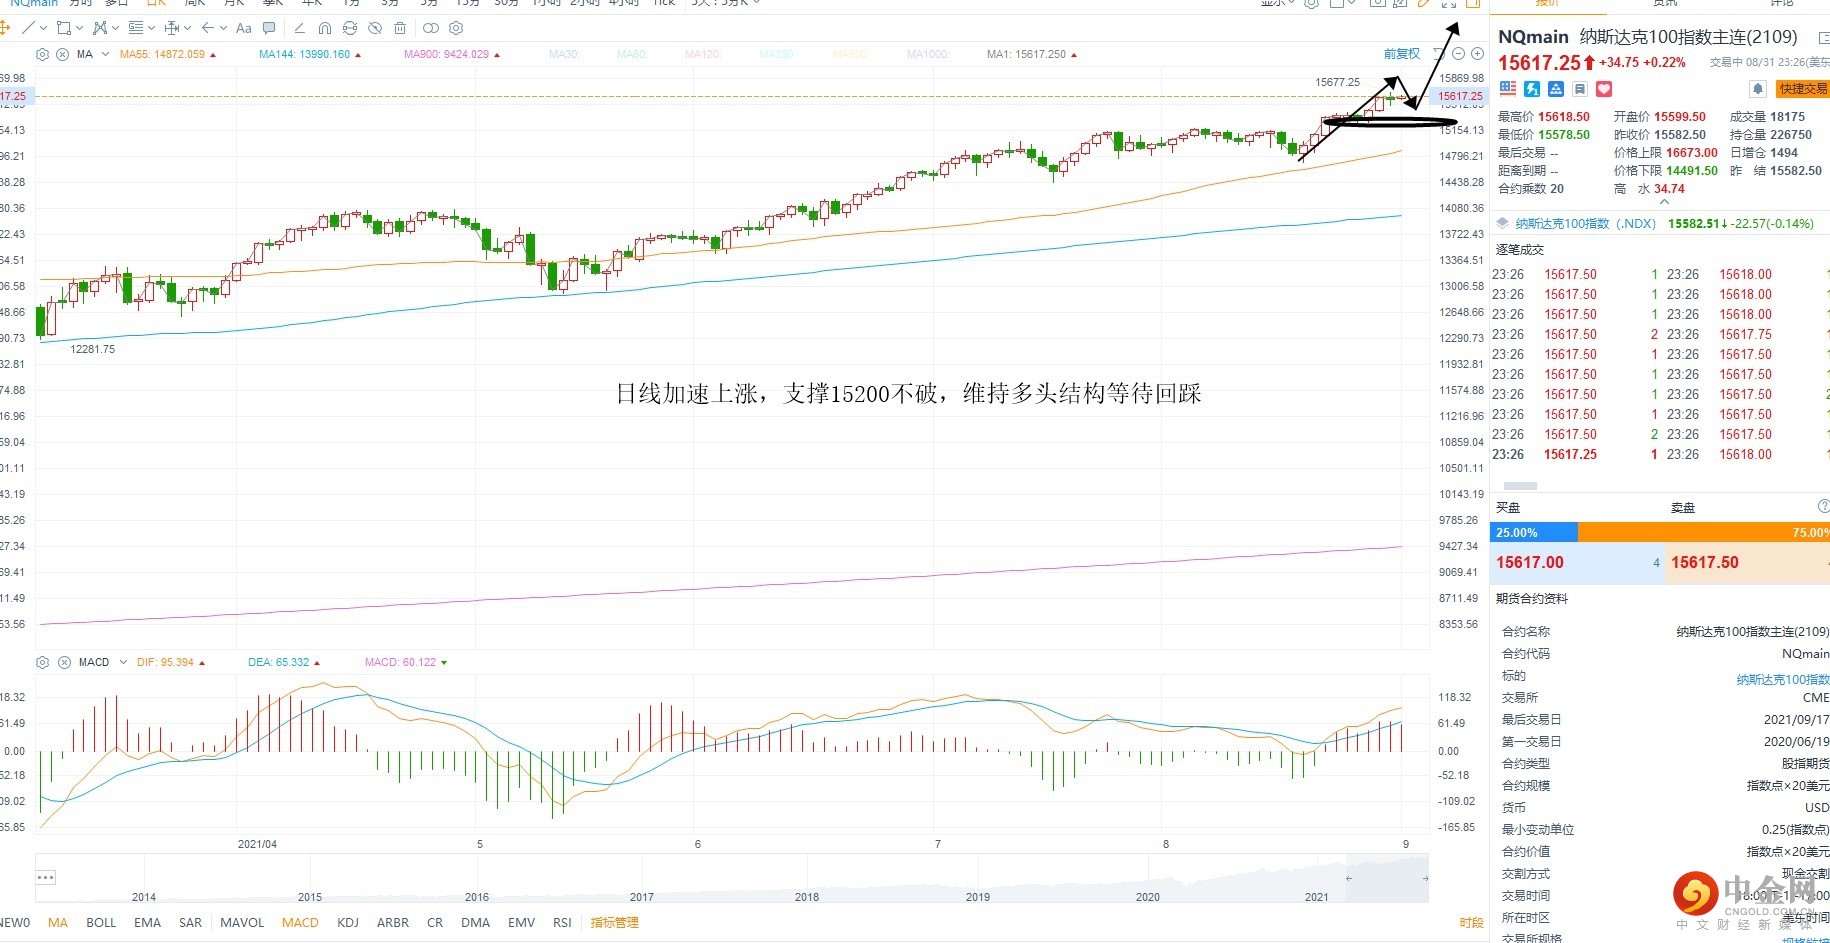1830x943 pixels.
Task: Select the trend line drawing tool
Action: 28,28
